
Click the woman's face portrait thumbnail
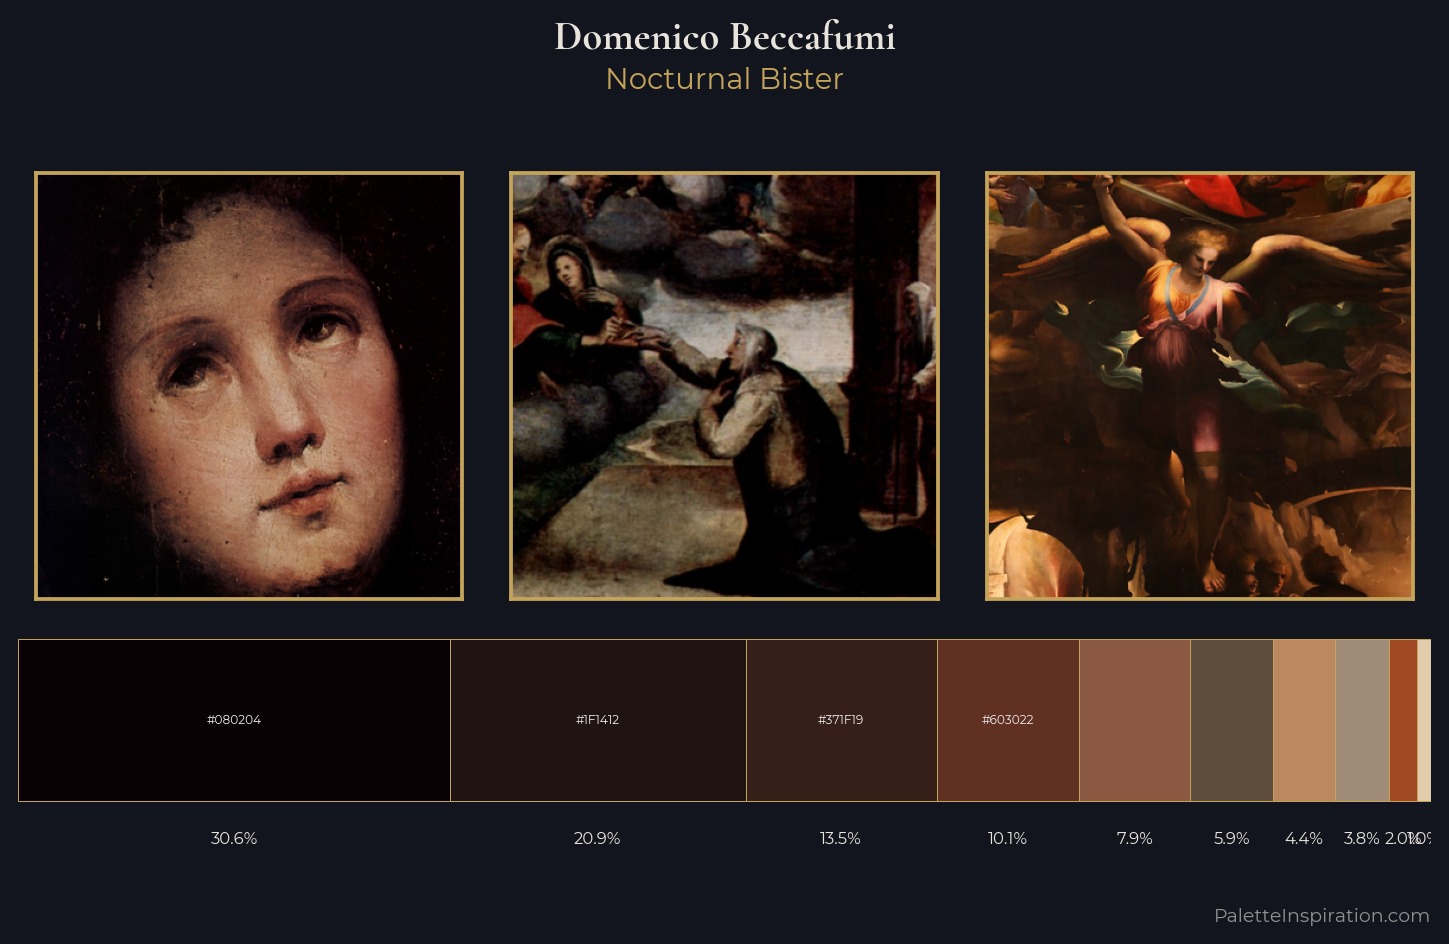[249, 386]
